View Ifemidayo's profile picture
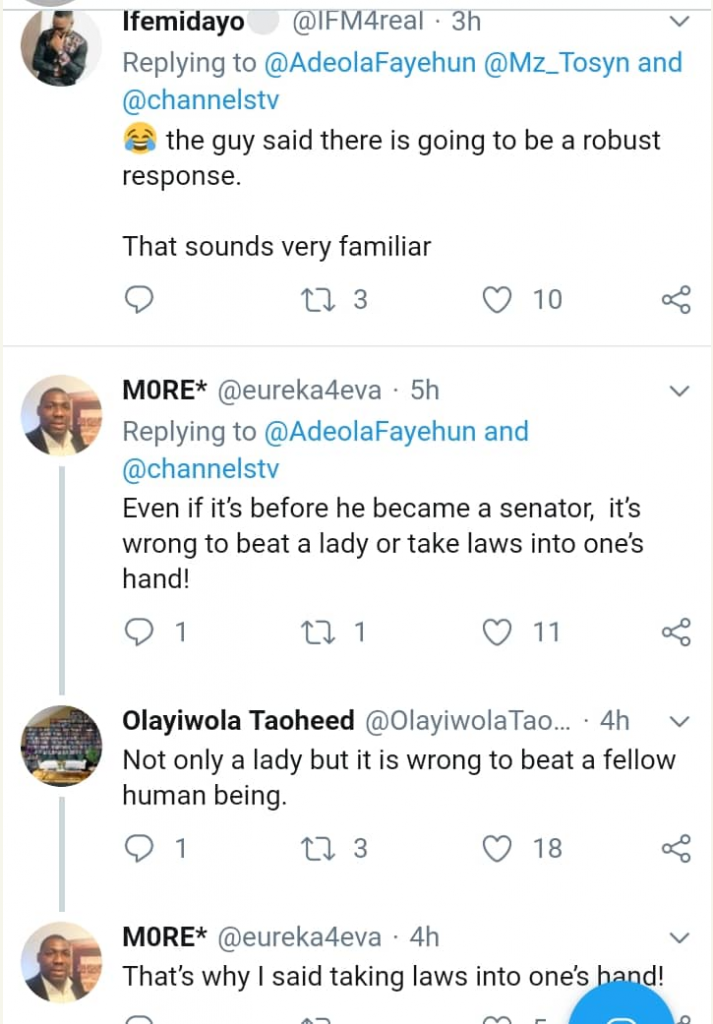The height and width of the screenshot is (1024, 713). 61,47
